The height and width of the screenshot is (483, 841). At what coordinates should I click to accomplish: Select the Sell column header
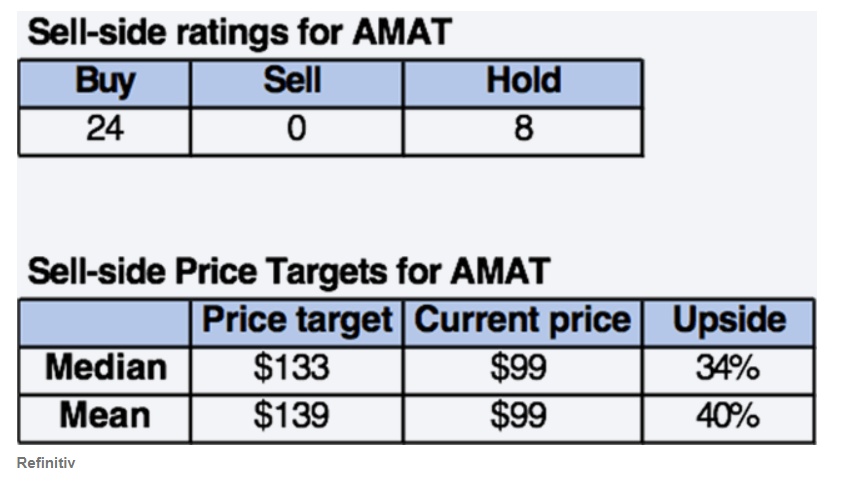296,83
